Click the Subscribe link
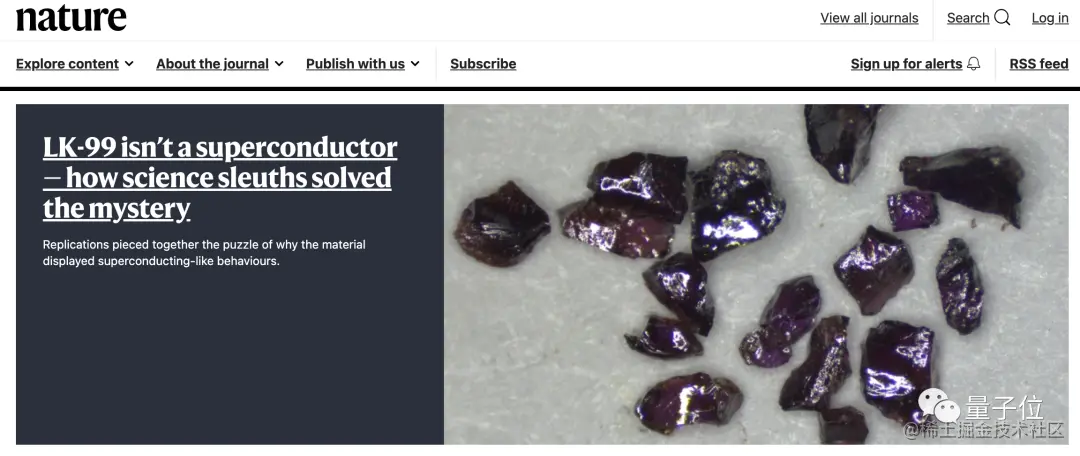 483,63
